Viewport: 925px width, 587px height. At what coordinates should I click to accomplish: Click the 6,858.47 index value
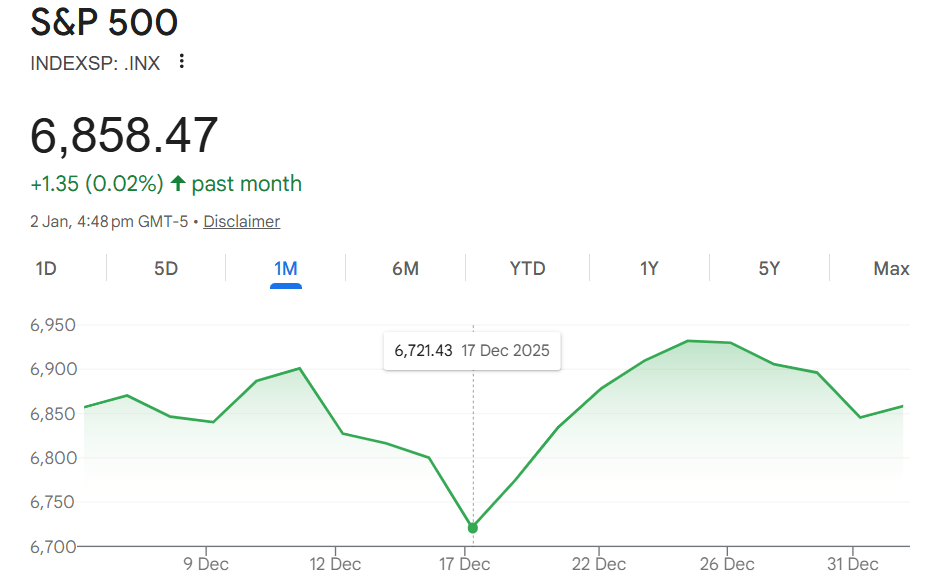click(124, 135)
